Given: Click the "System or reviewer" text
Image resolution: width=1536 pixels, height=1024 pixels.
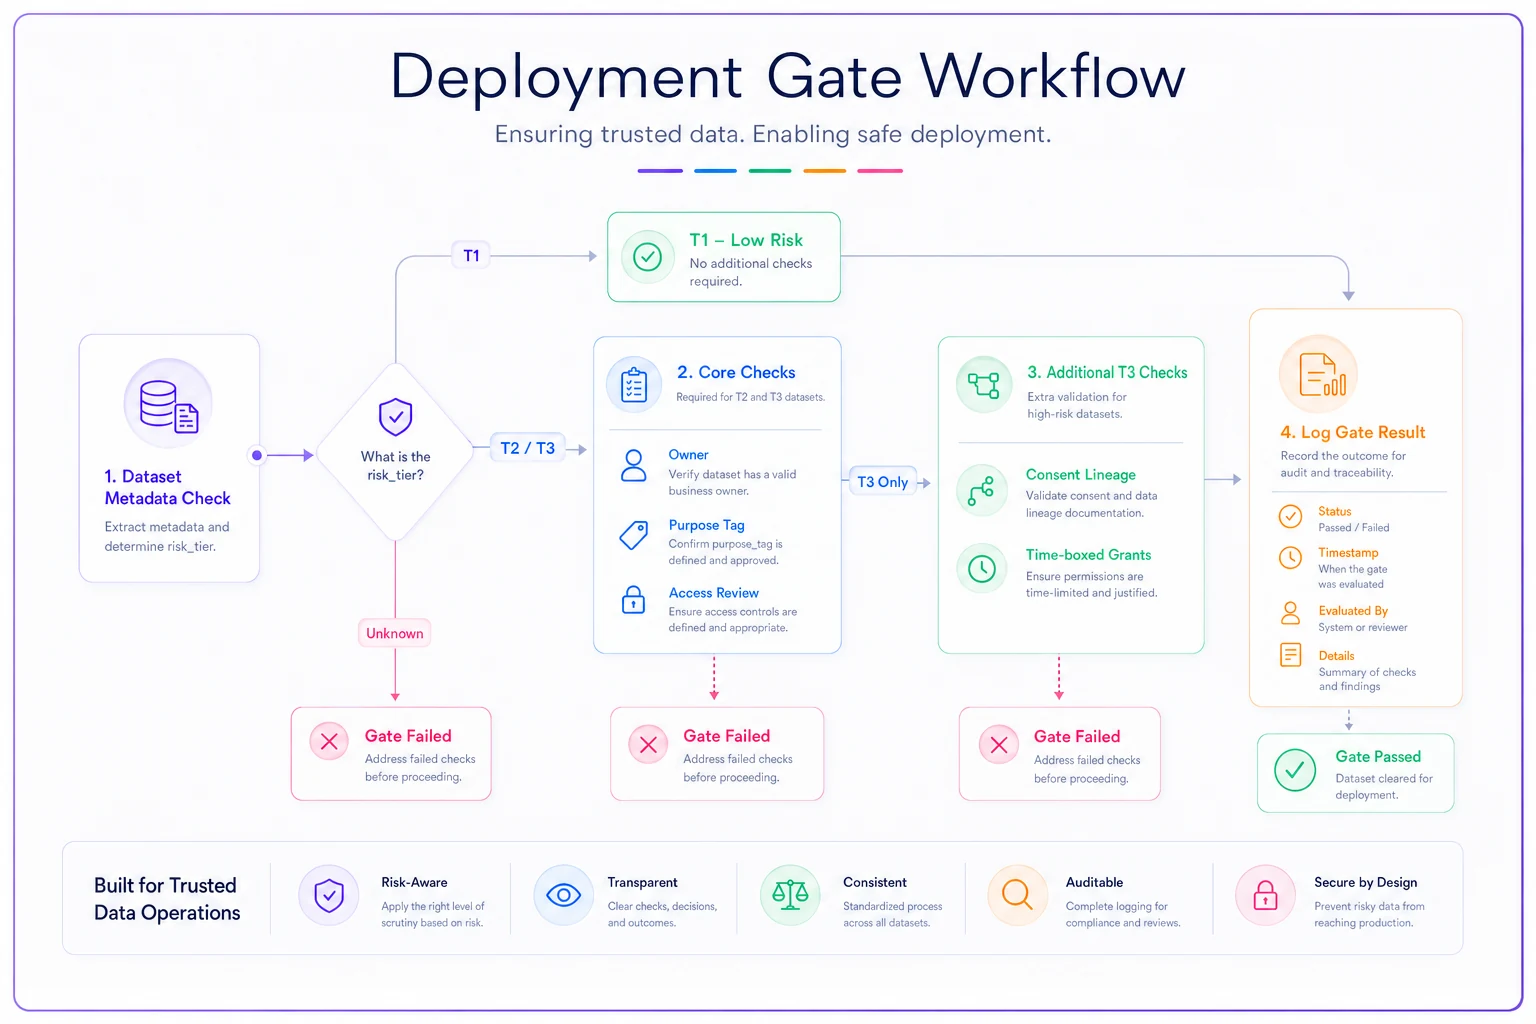Looking at the screenshot, I should coord(1362,628).
